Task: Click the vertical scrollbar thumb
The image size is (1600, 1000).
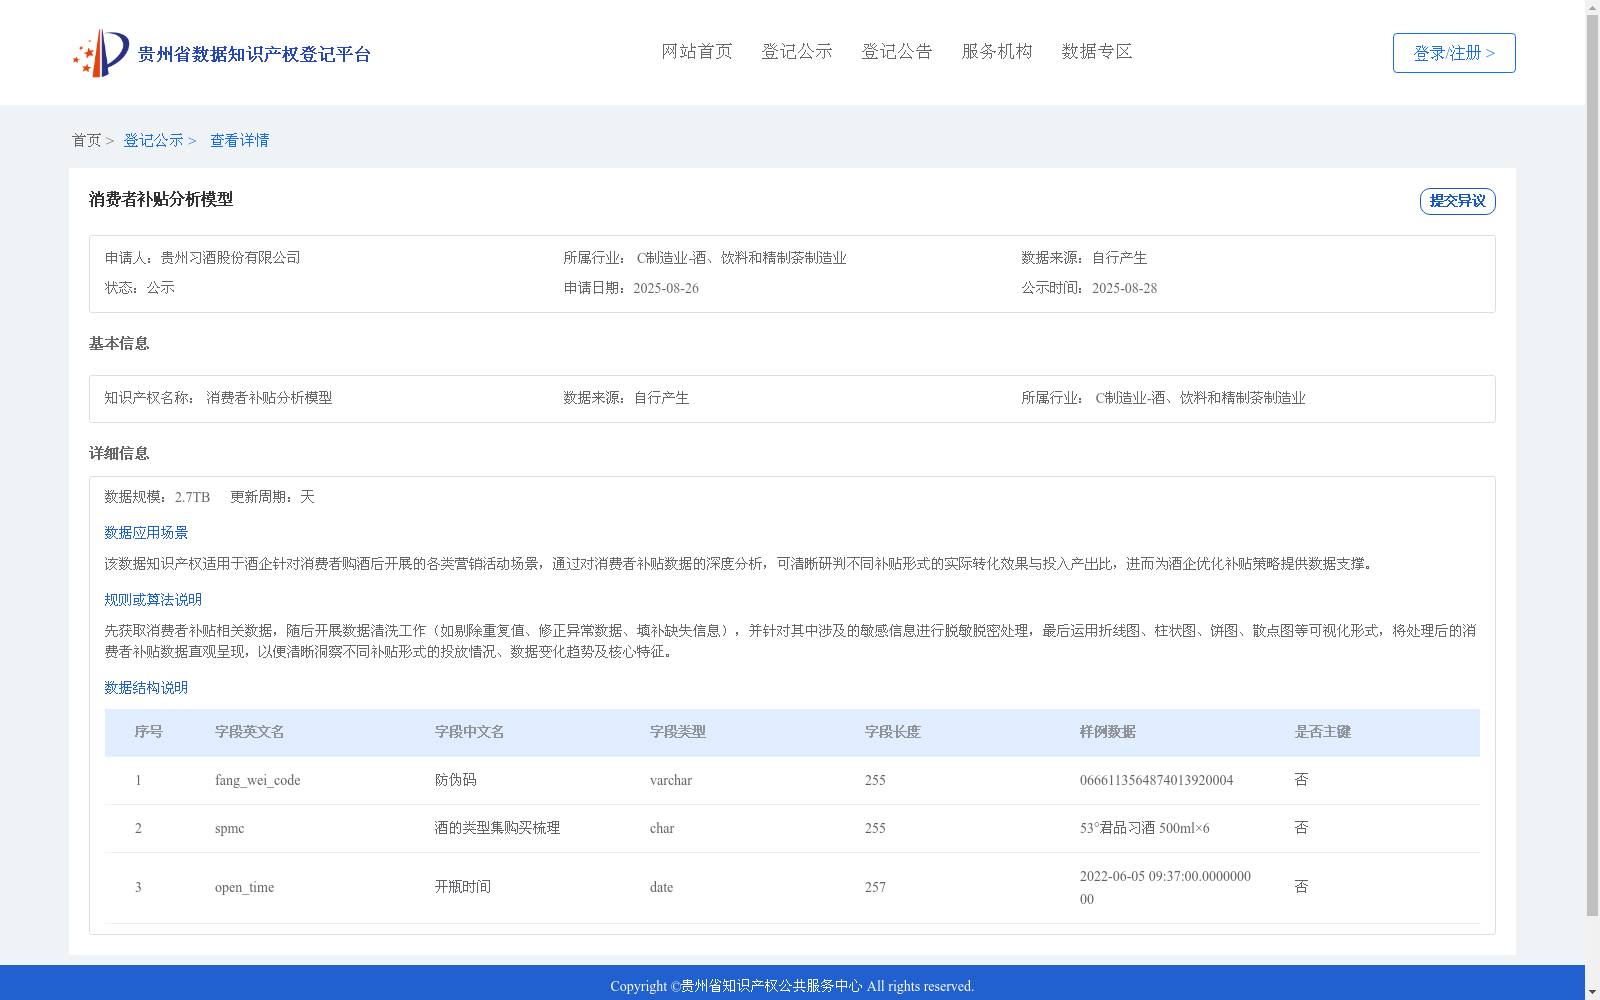Action: (x=1592, y=466)
